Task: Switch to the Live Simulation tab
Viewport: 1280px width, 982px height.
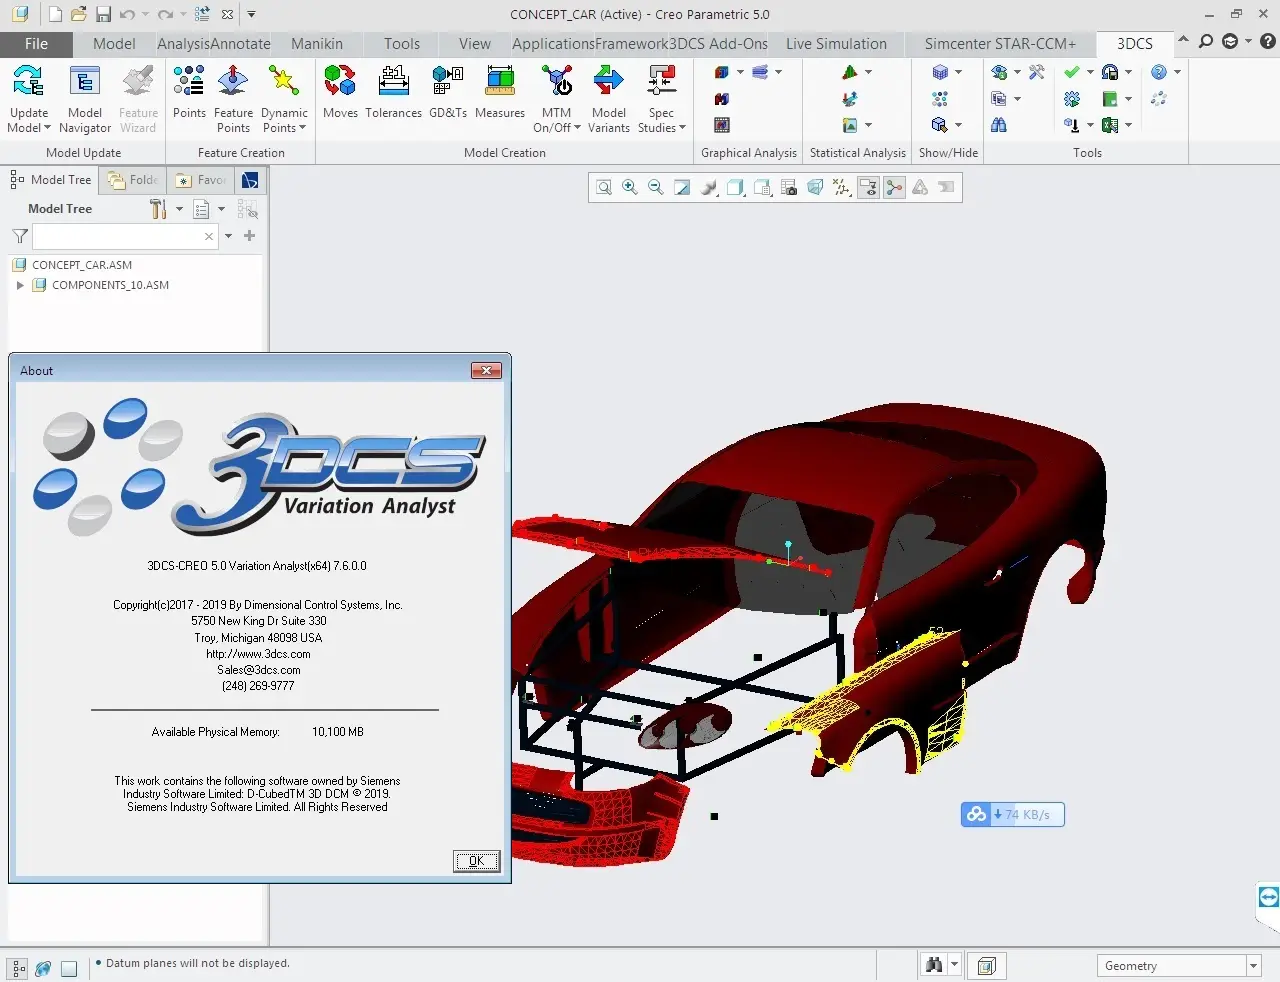Action: click(836, 44)
